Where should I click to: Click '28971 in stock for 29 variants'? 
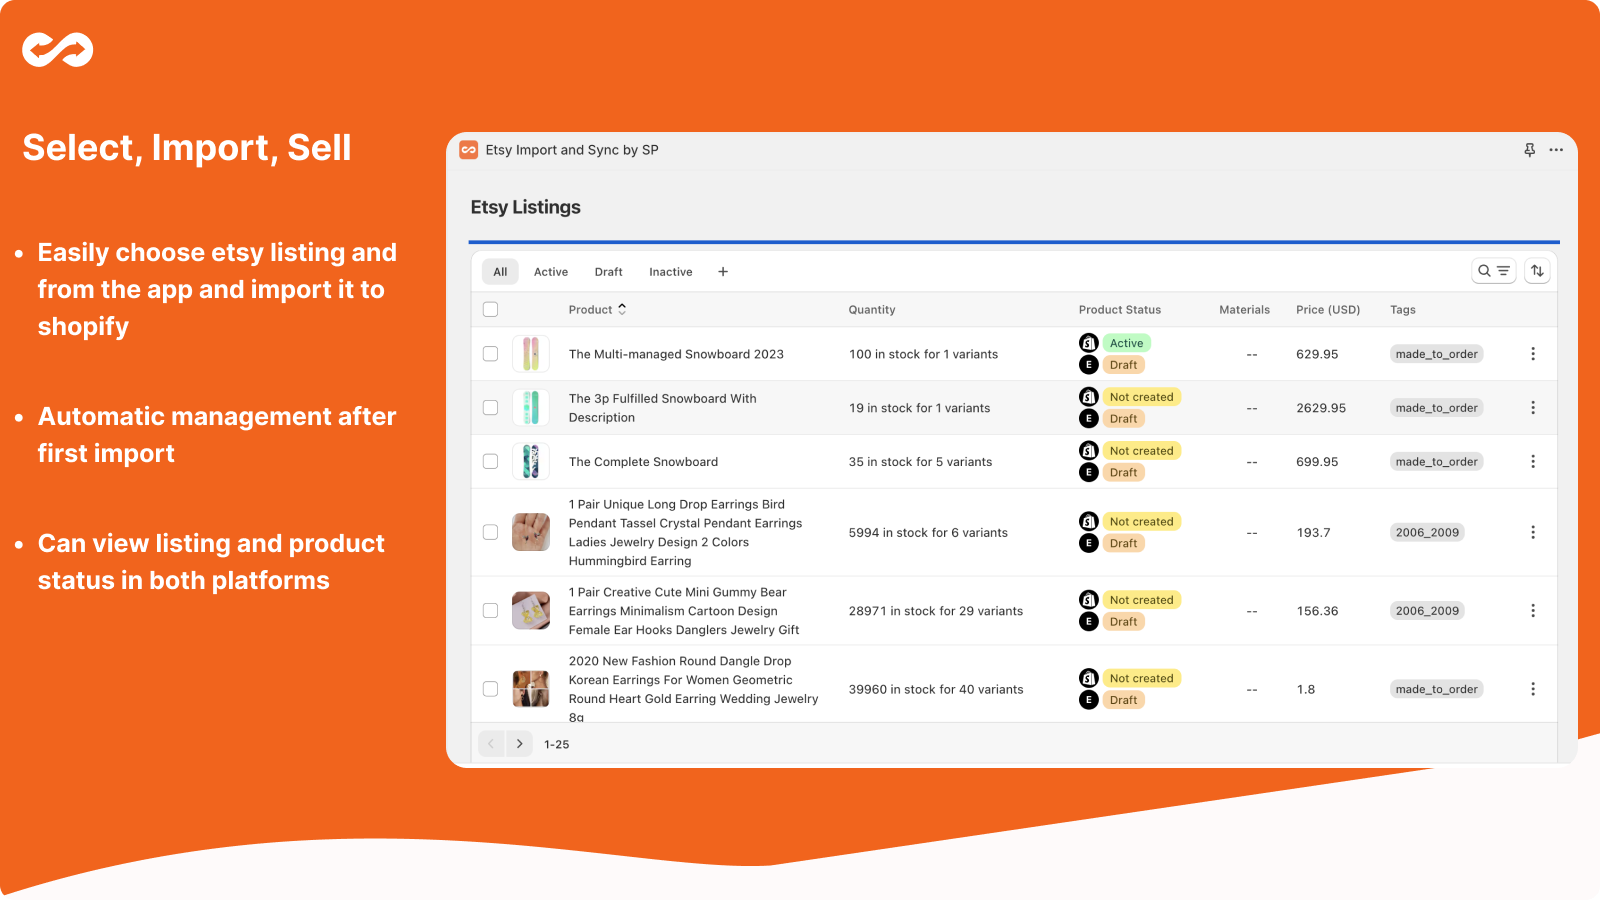[x=936, y=611]
